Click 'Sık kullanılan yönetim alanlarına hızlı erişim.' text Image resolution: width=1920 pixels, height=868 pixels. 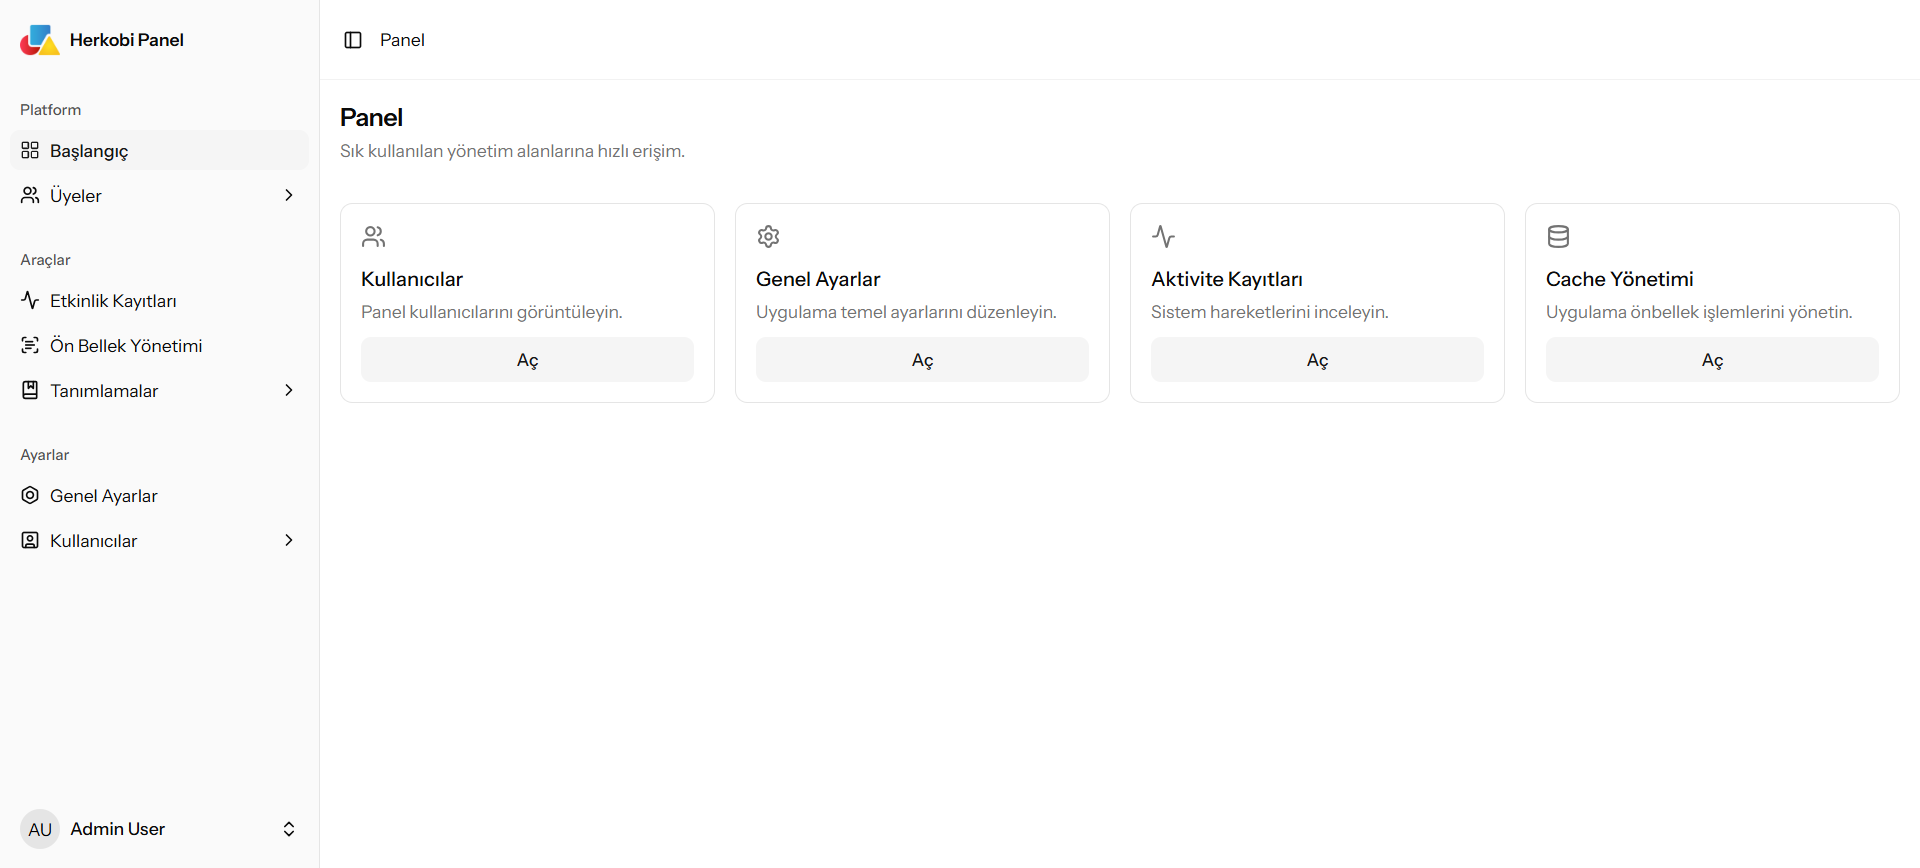coord(512,151)
